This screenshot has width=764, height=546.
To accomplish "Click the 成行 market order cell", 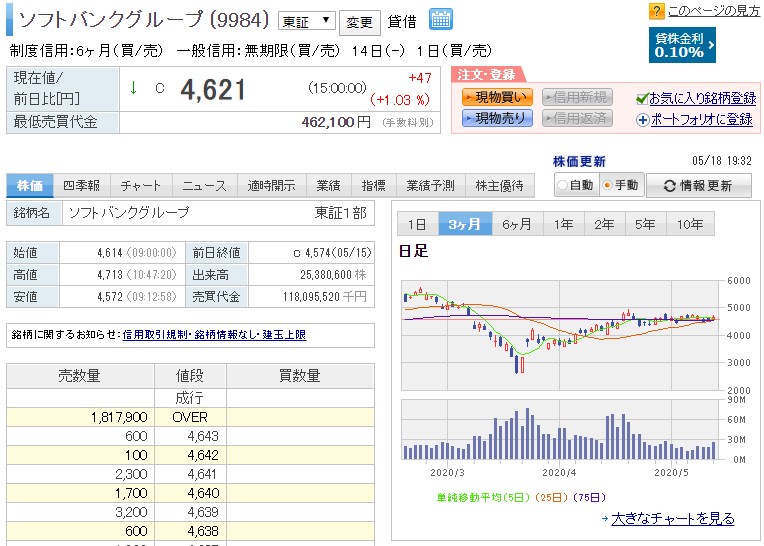I will tap(190, 398).
